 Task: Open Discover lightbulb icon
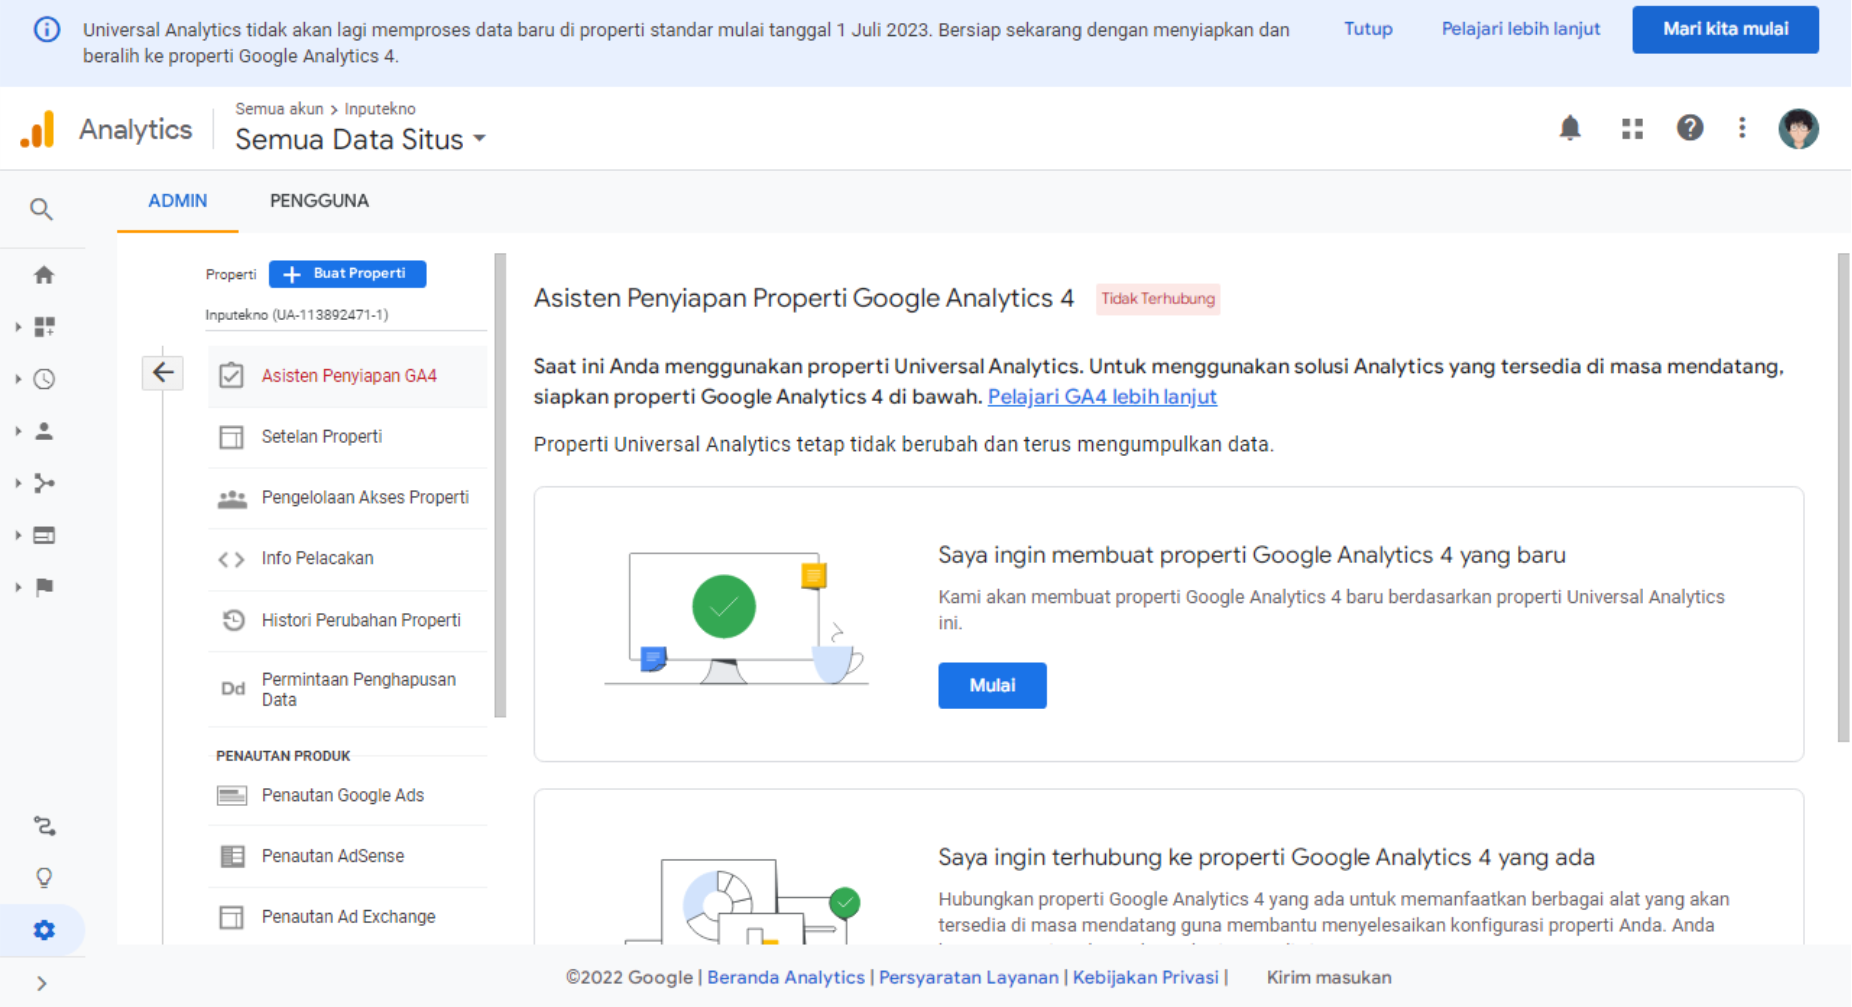[44, 878]
